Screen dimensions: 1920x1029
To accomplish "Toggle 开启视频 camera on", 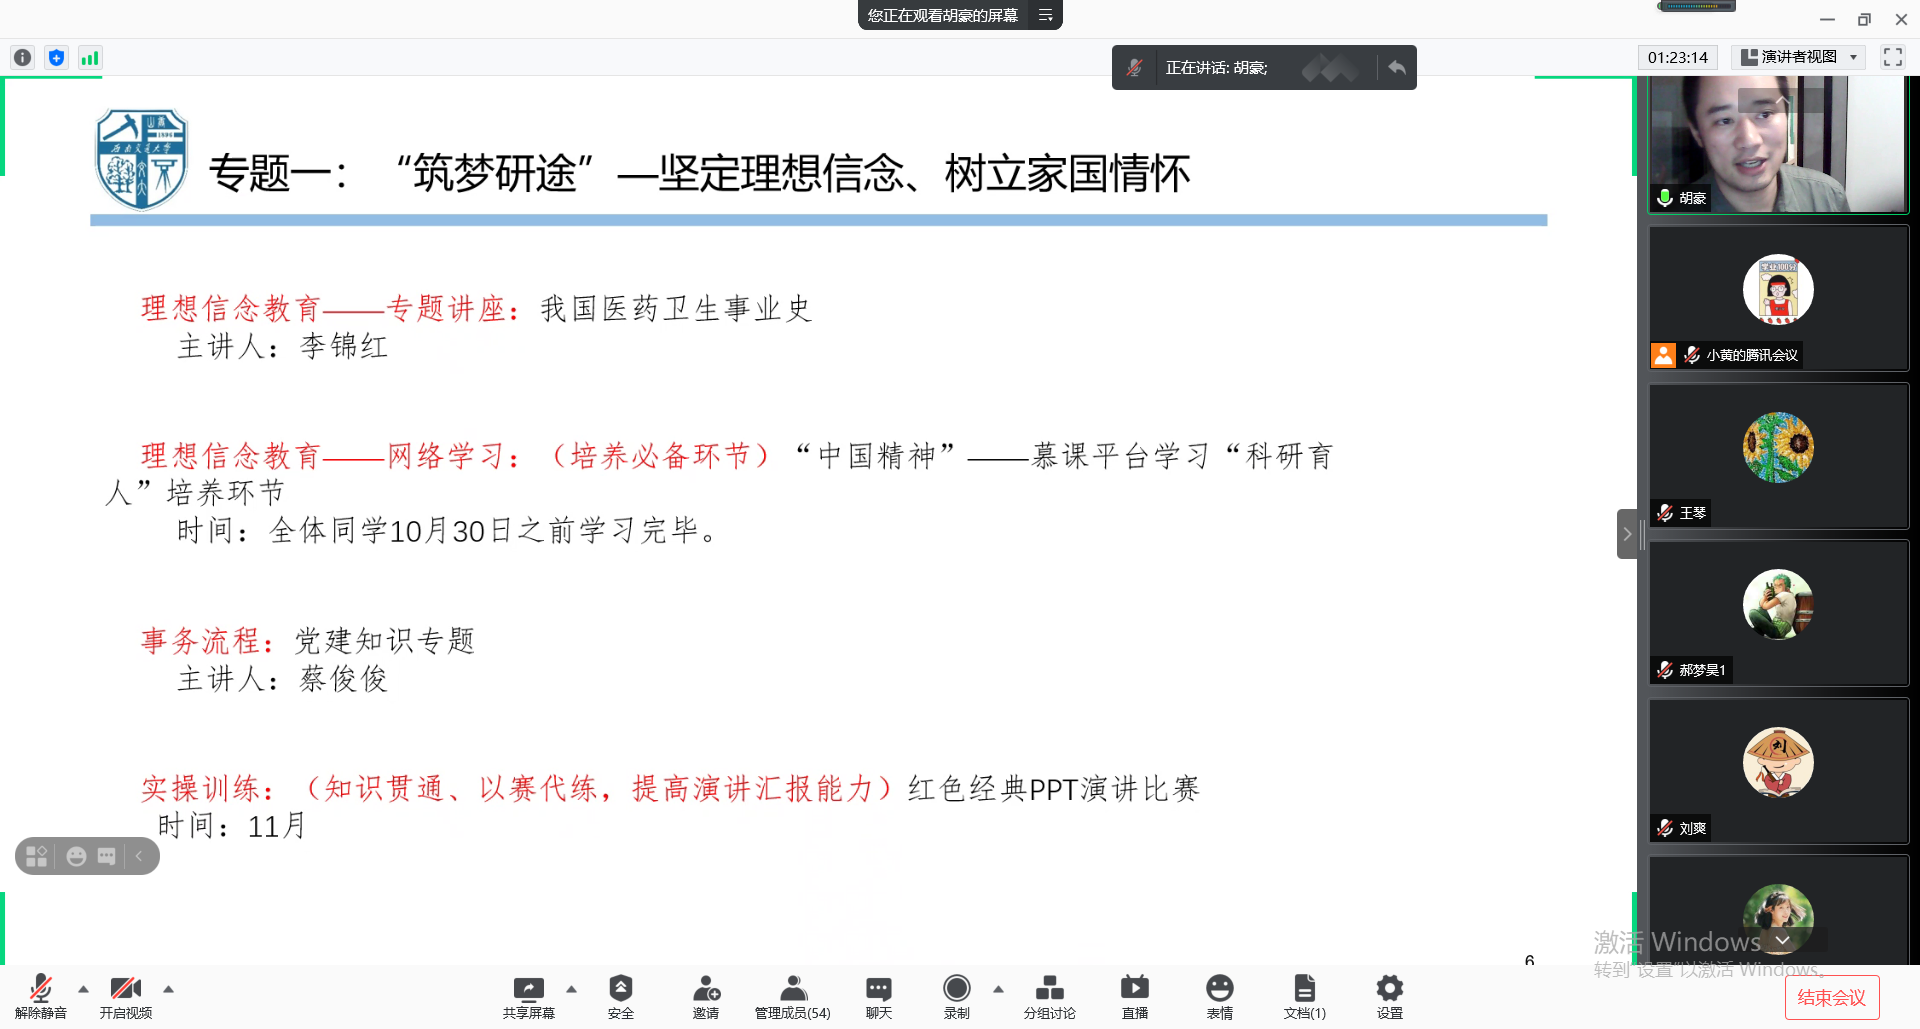I will (x=126, y=990).
